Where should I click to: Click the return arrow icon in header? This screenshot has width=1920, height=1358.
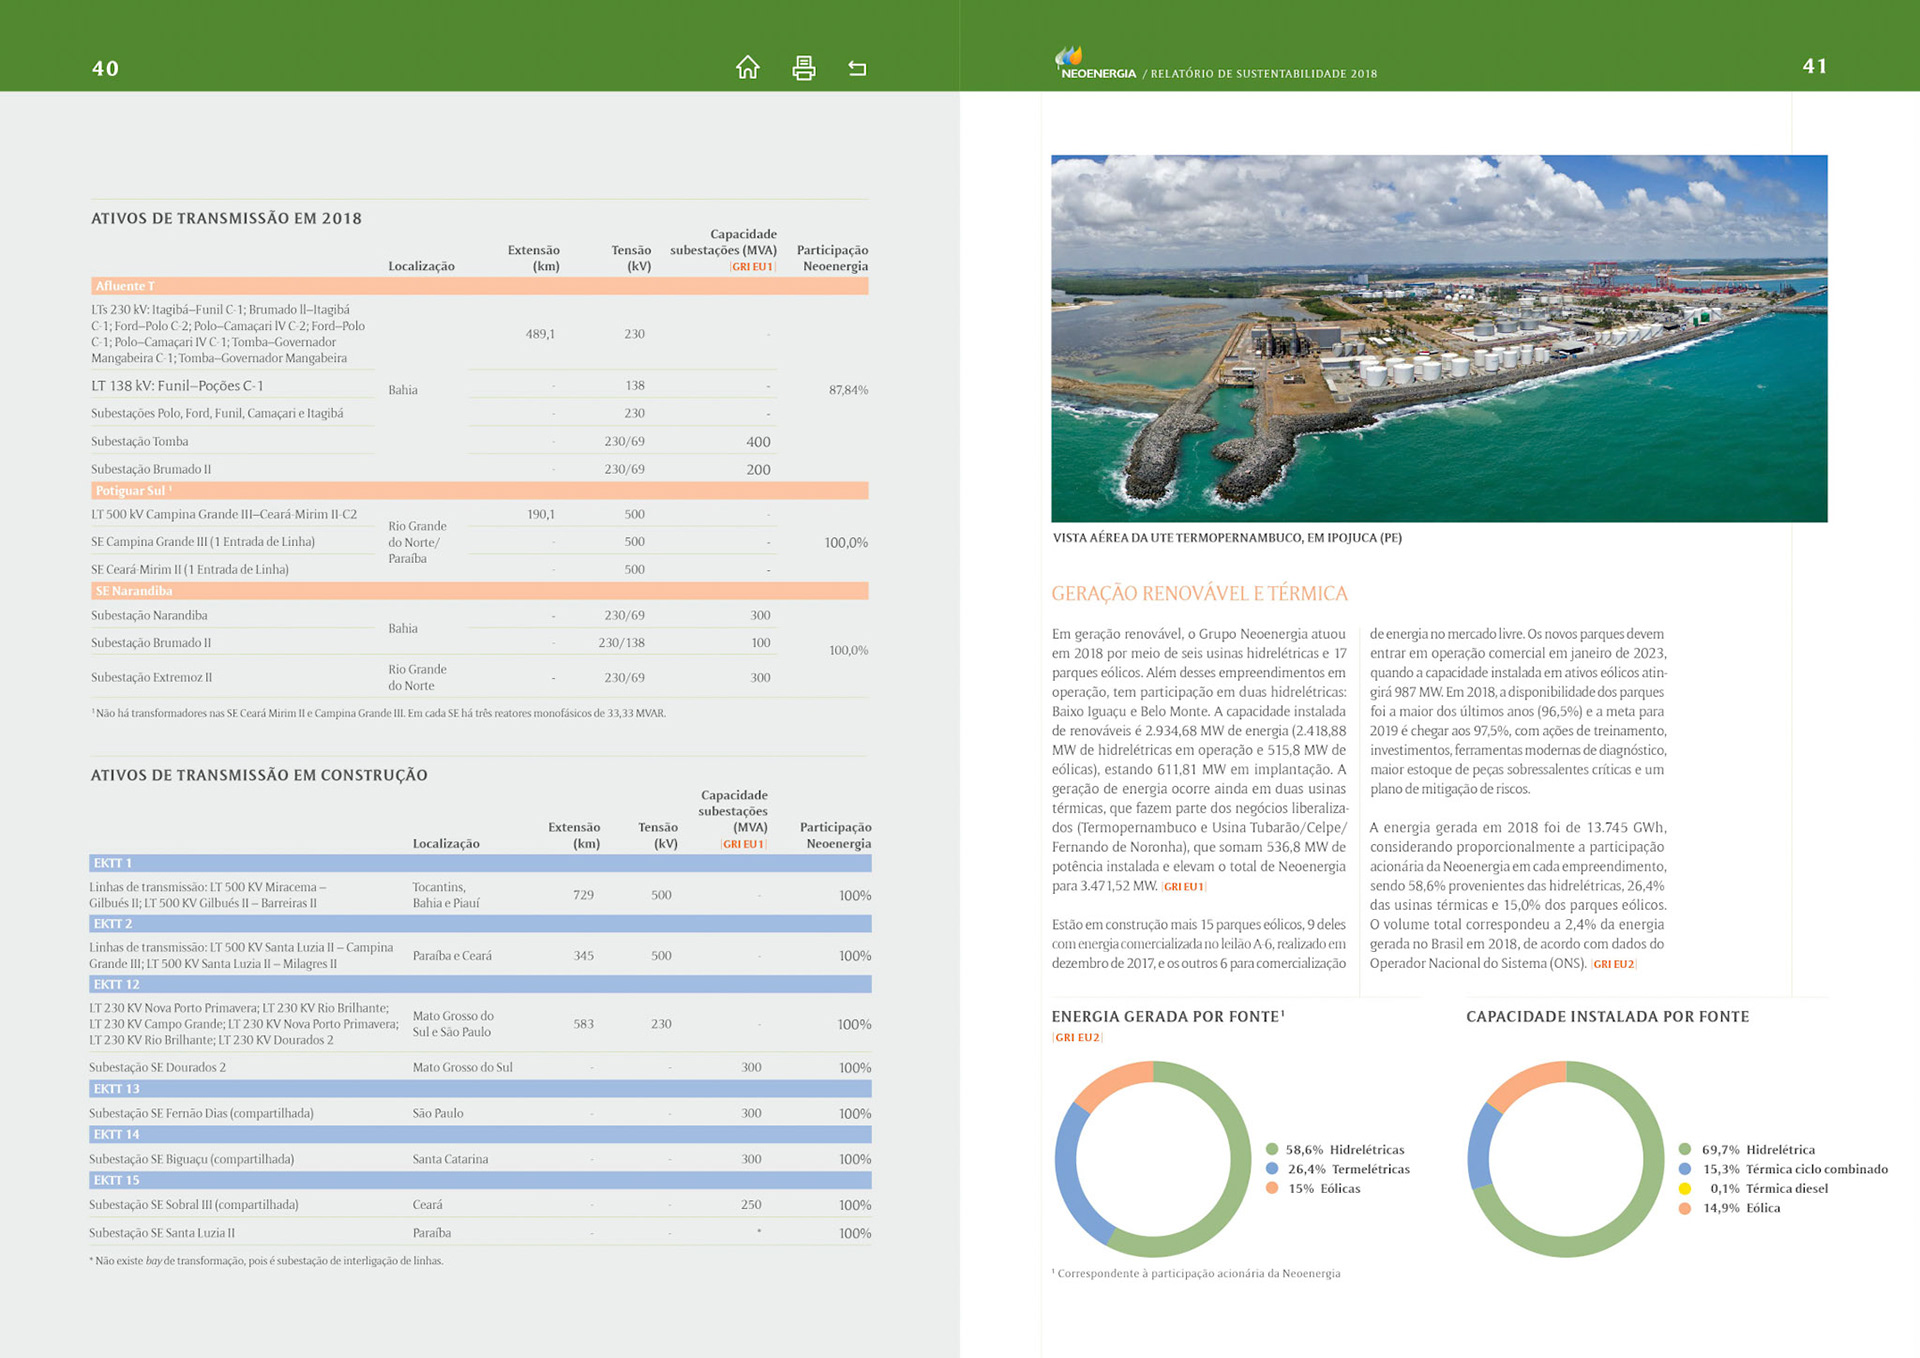tap(857, 68)
